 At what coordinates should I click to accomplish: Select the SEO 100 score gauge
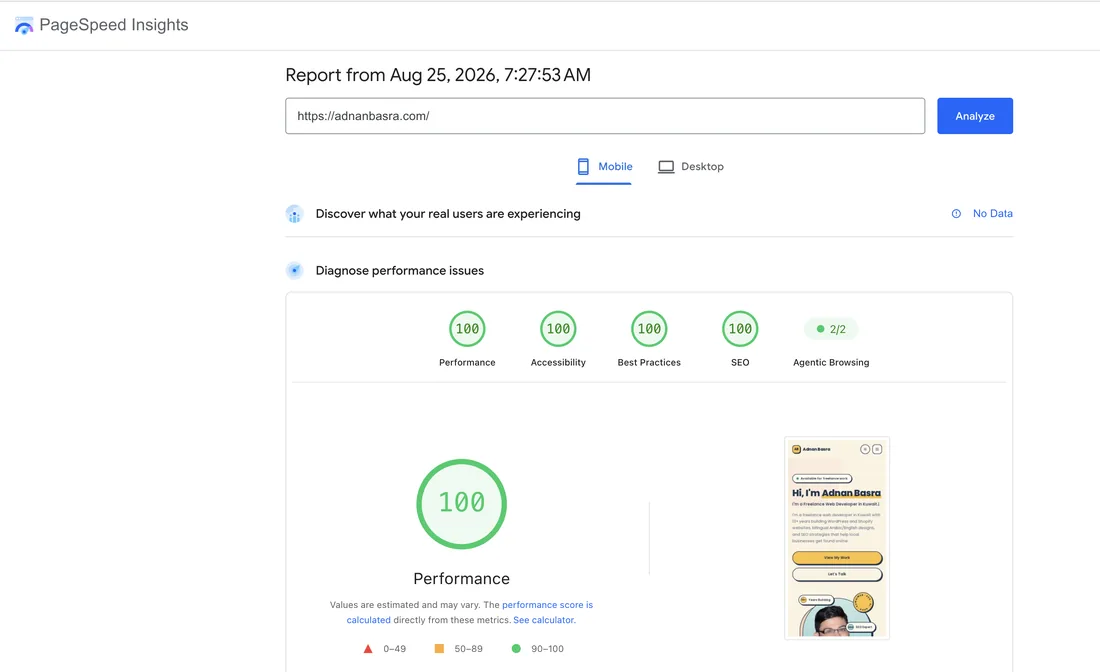pyautogui.click(x=739, y=328)
